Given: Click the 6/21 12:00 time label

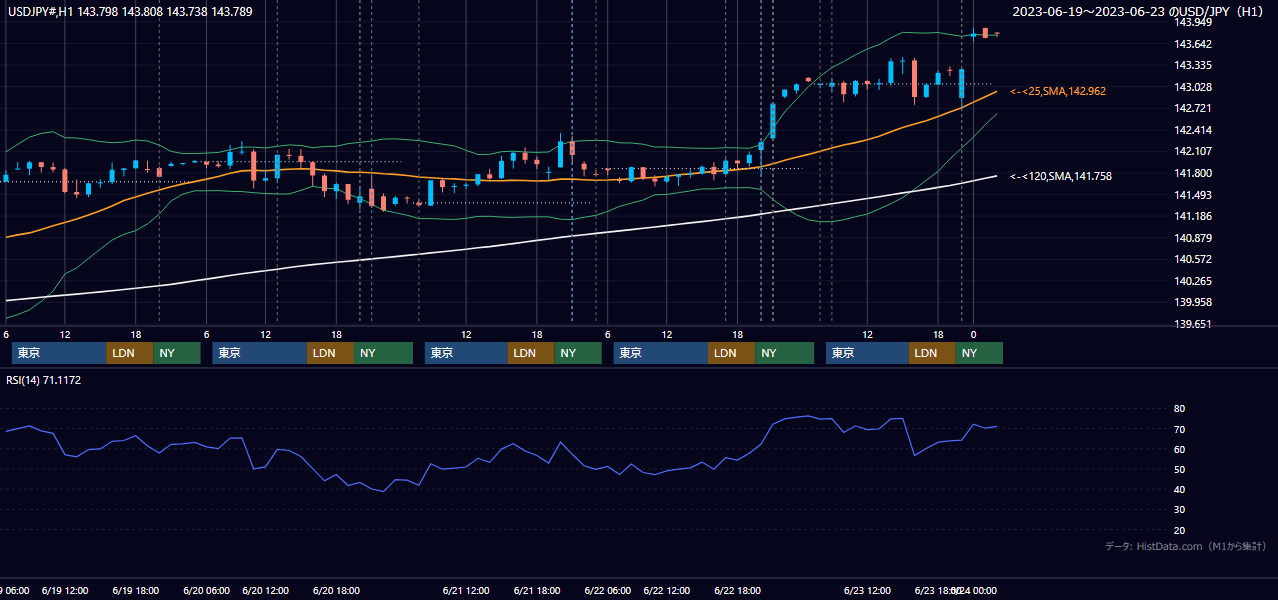Looking at the screenshot, I should pyautogui.click(x=466, y=591).
